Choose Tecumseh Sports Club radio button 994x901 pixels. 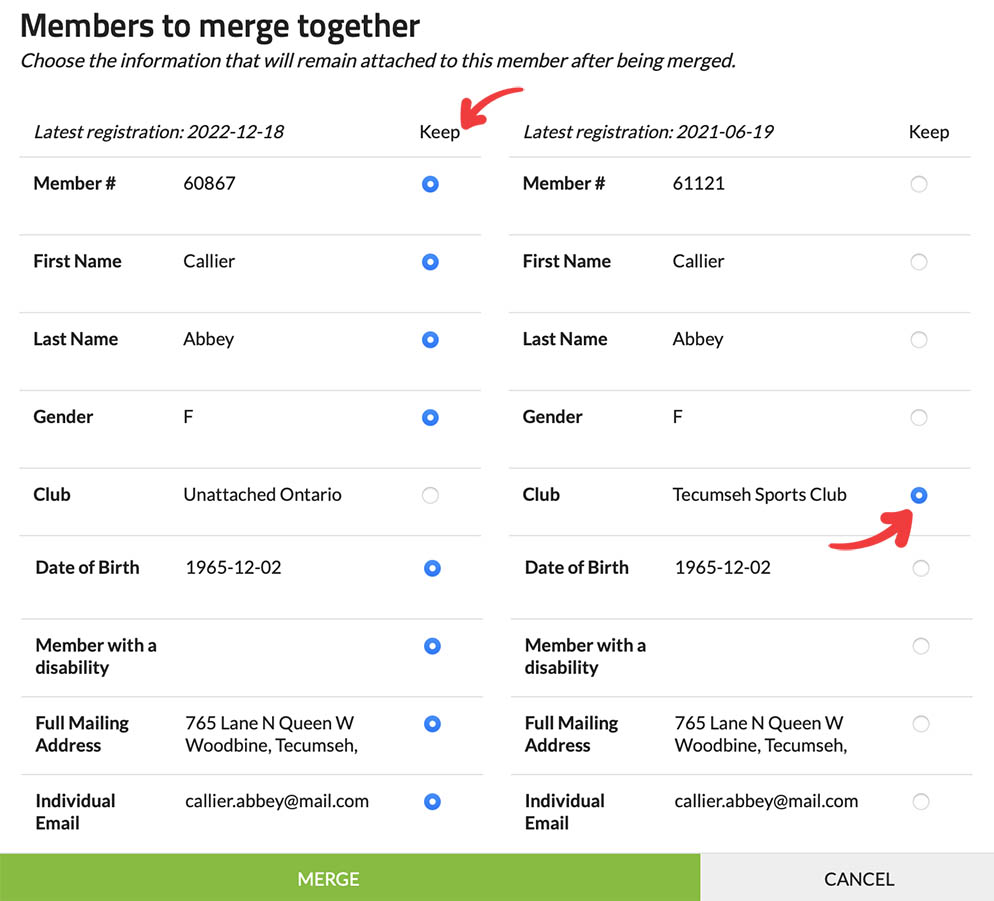[x=919, y=495]
